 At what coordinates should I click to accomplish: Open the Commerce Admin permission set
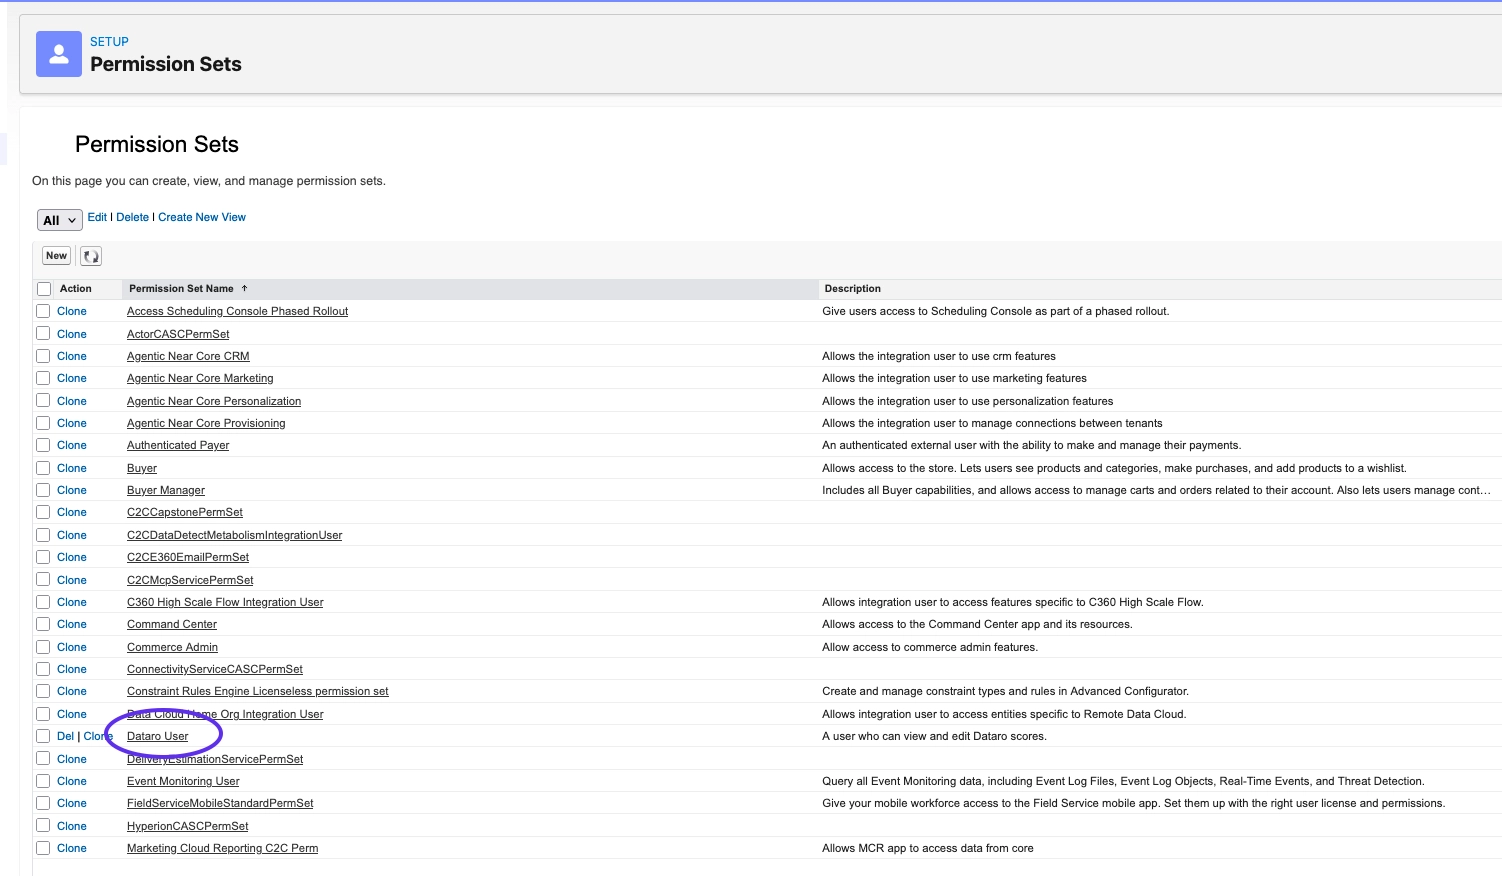click(172, 647)
